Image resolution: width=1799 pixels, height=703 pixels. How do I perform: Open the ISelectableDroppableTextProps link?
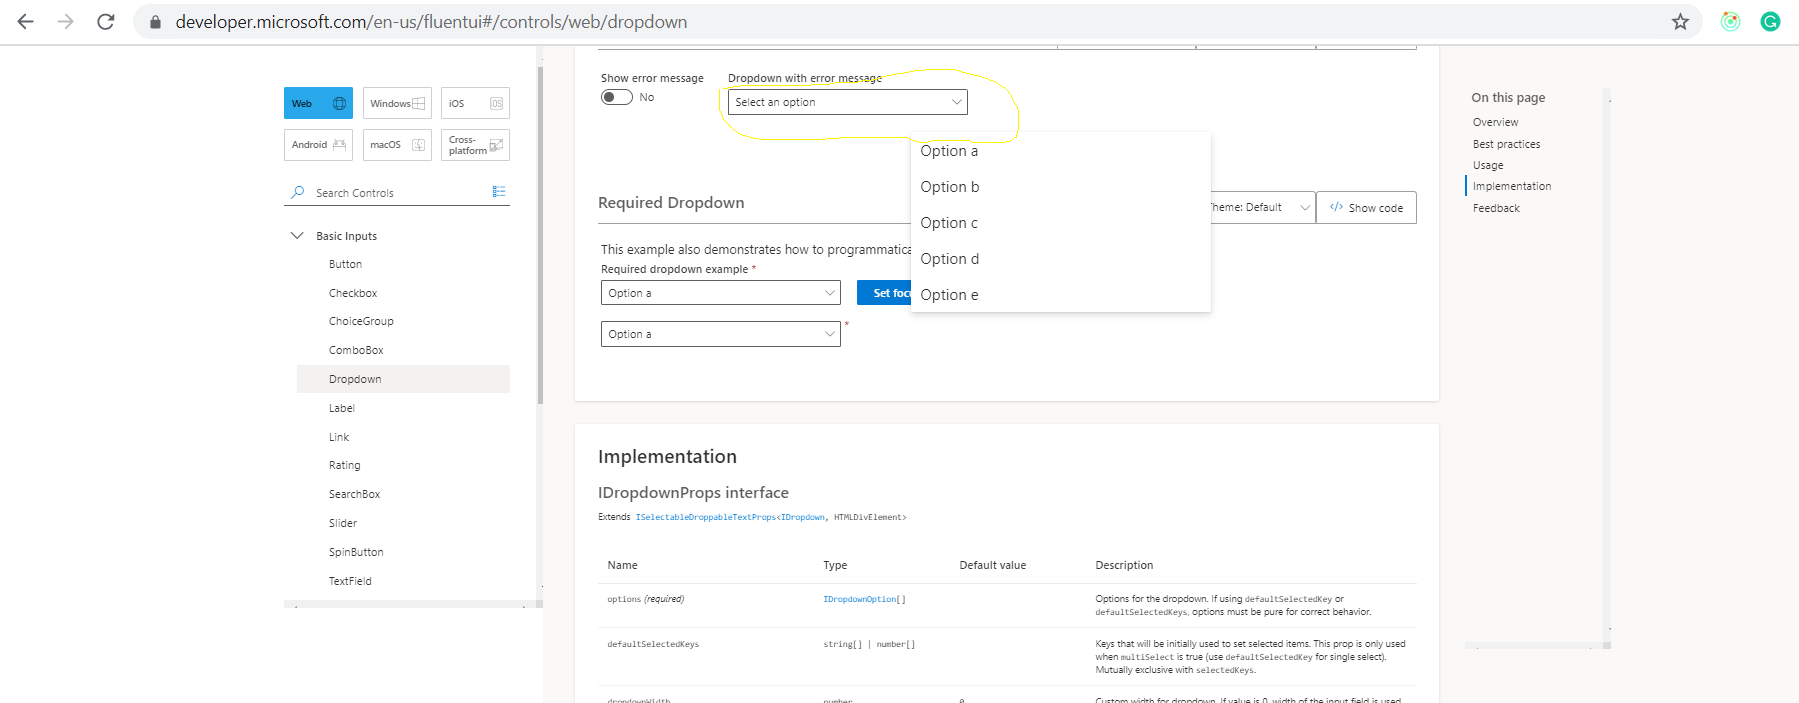pos(705,517)
